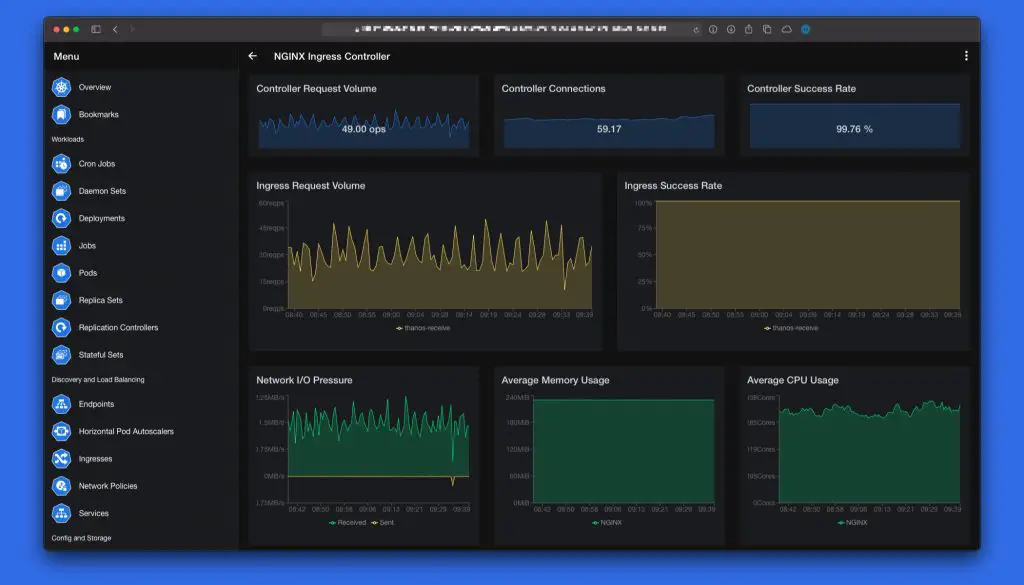Reload the page with the refresh icon

[x=696, y=29]
